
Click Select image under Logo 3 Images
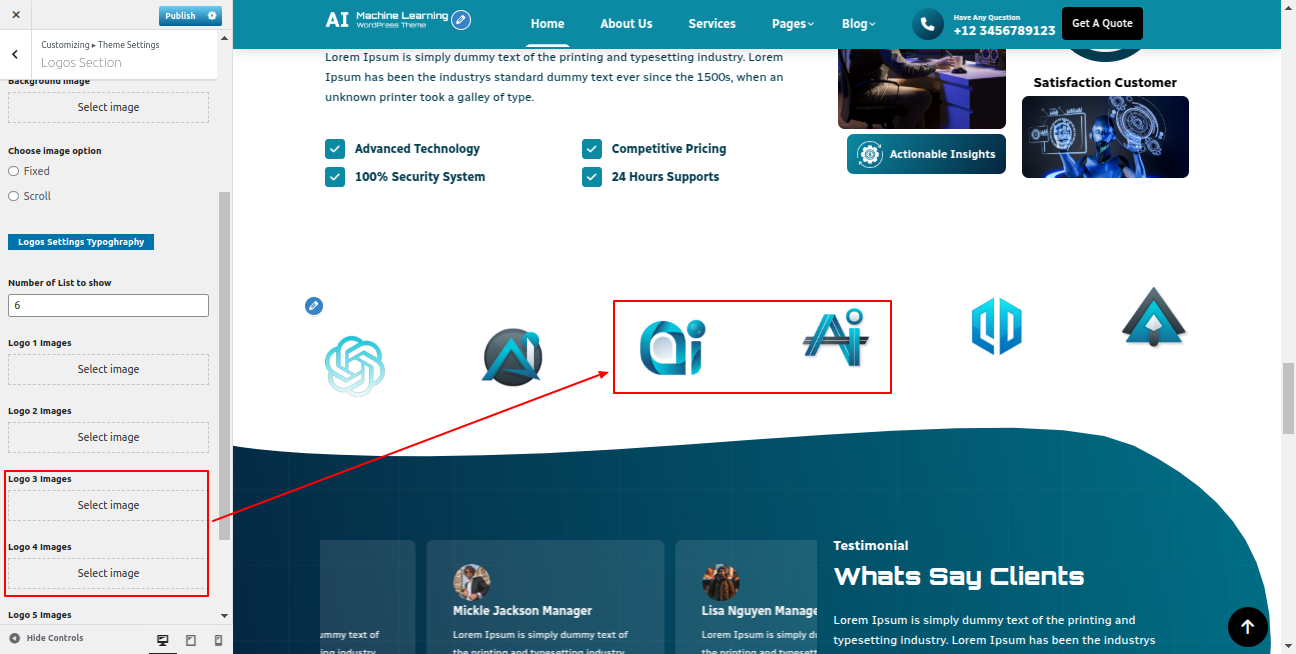(x=108, y=505)
